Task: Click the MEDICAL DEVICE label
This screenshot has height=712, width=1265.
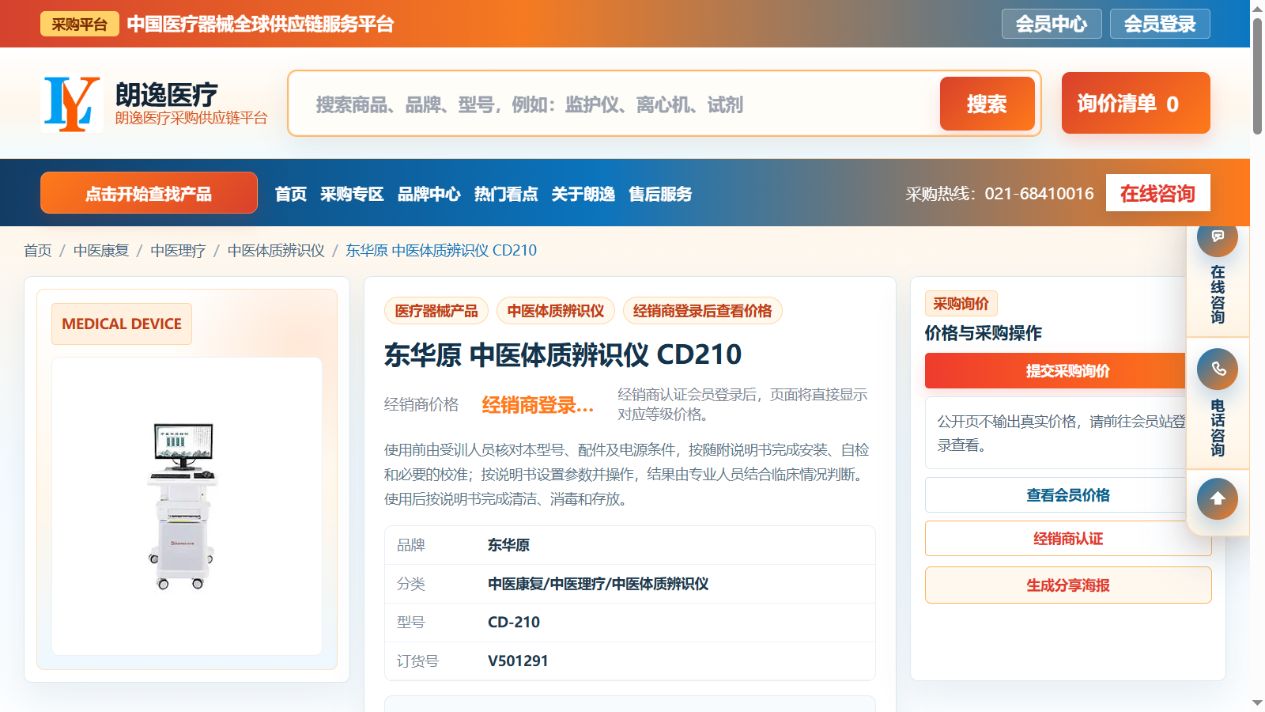Action: click(x=122, y=324)
